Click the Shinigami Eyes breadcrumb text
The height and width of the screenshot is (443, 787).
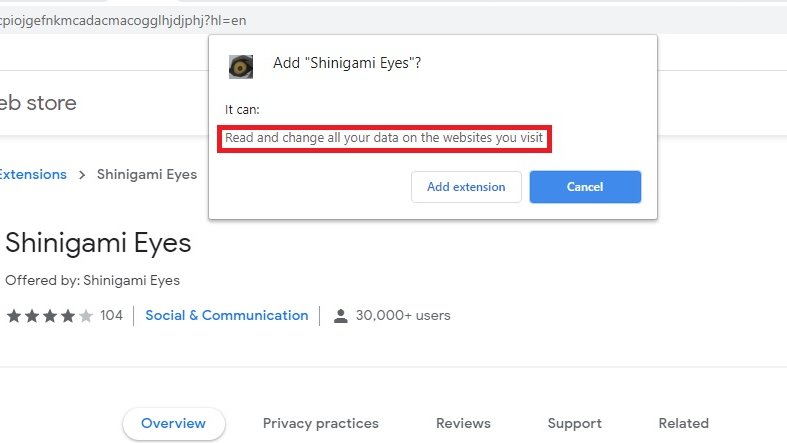[147, 174]
